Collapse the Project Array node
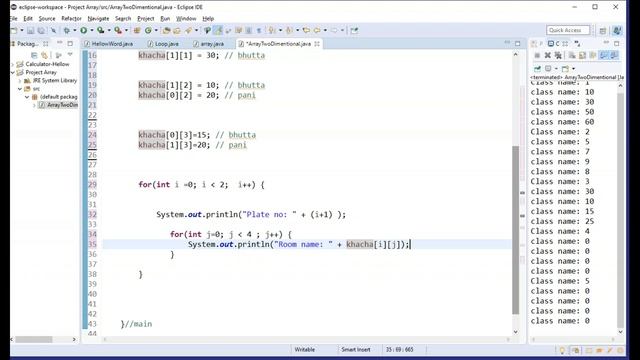The width and height of the screenshot is (640, 360). point(13,72)
